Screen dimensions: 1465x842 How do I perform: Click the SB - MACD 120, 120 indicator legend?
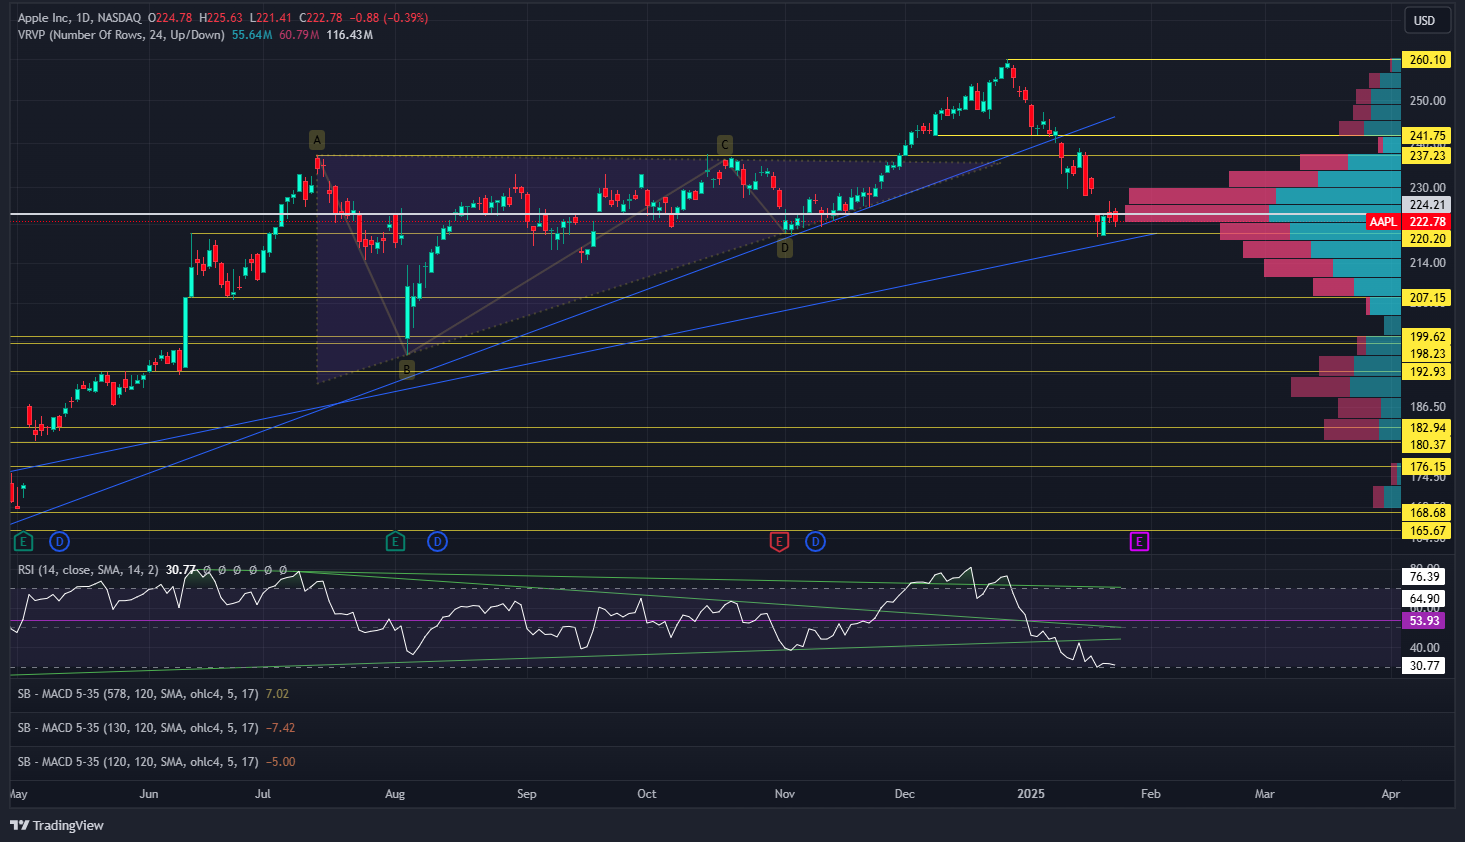point(138,762)
